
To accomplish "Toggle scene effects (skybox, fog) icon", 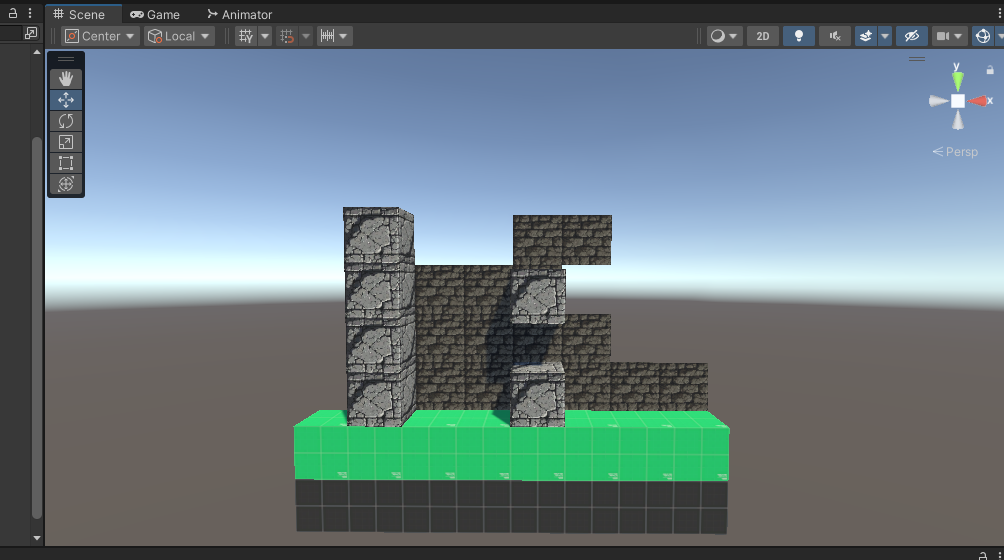I will pyautogui.click(x=866, y=36).
